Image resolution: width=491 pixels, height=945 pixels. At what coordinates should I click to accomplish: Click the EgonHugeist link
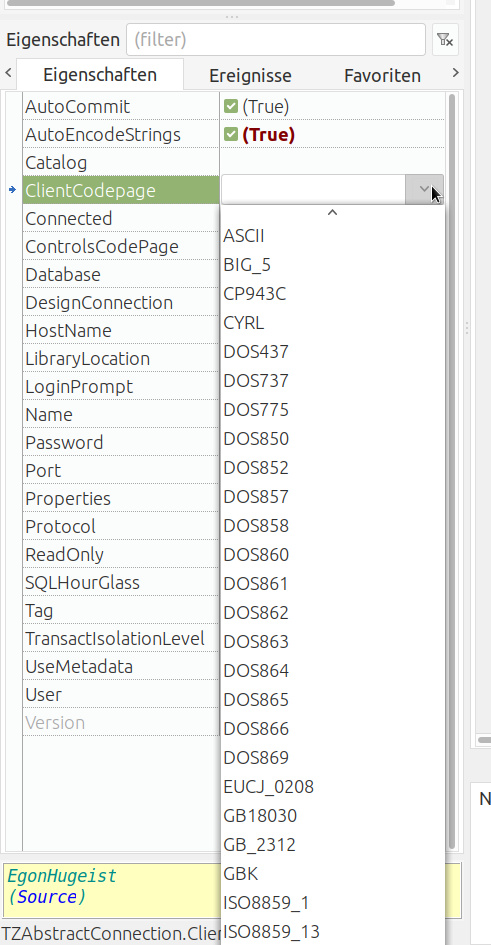point(61,876)
